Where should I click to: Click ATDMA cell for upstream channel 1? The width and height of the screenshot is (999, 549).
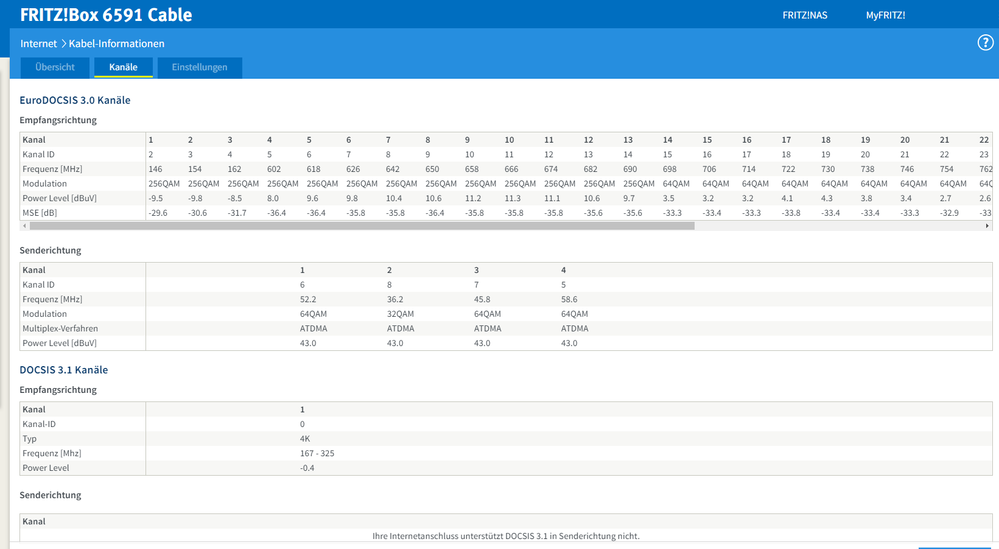click(313, 329)
